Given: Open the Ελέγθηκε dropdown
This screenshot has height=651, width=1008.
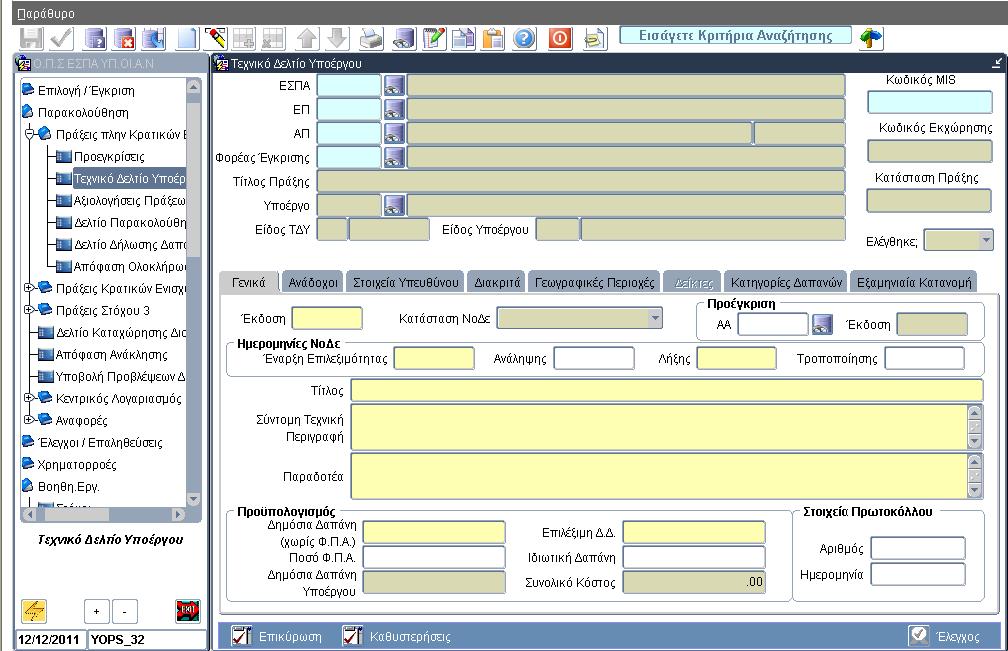Looking at the screenshot, I should 986,240.
